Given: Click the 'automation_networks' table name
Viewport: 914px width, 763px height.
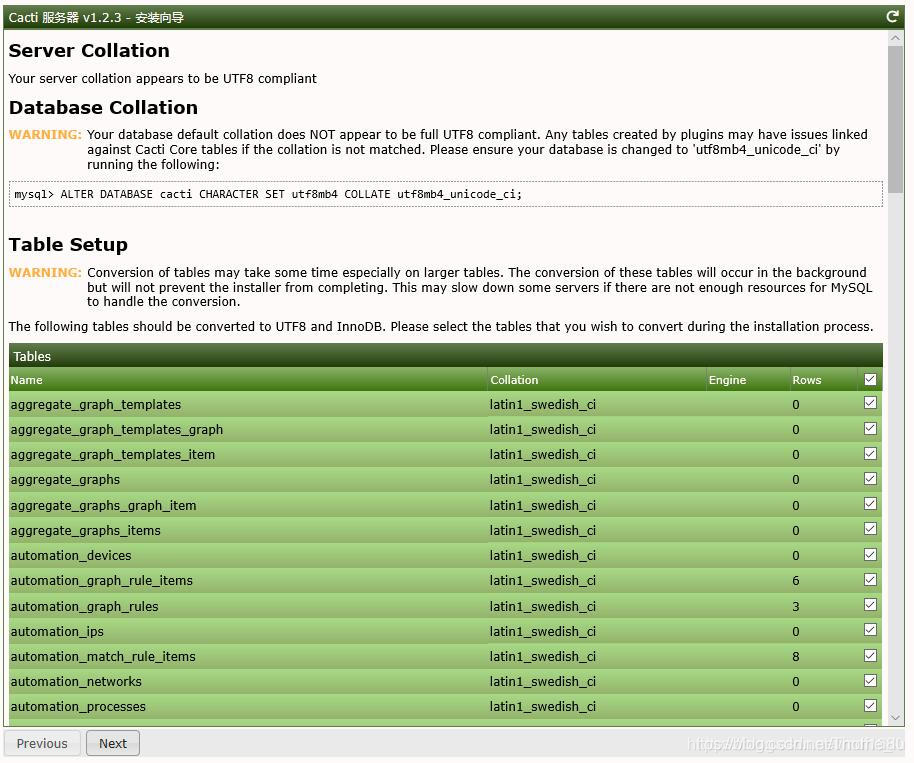Looking at the screenshot, I should (76, 681).
